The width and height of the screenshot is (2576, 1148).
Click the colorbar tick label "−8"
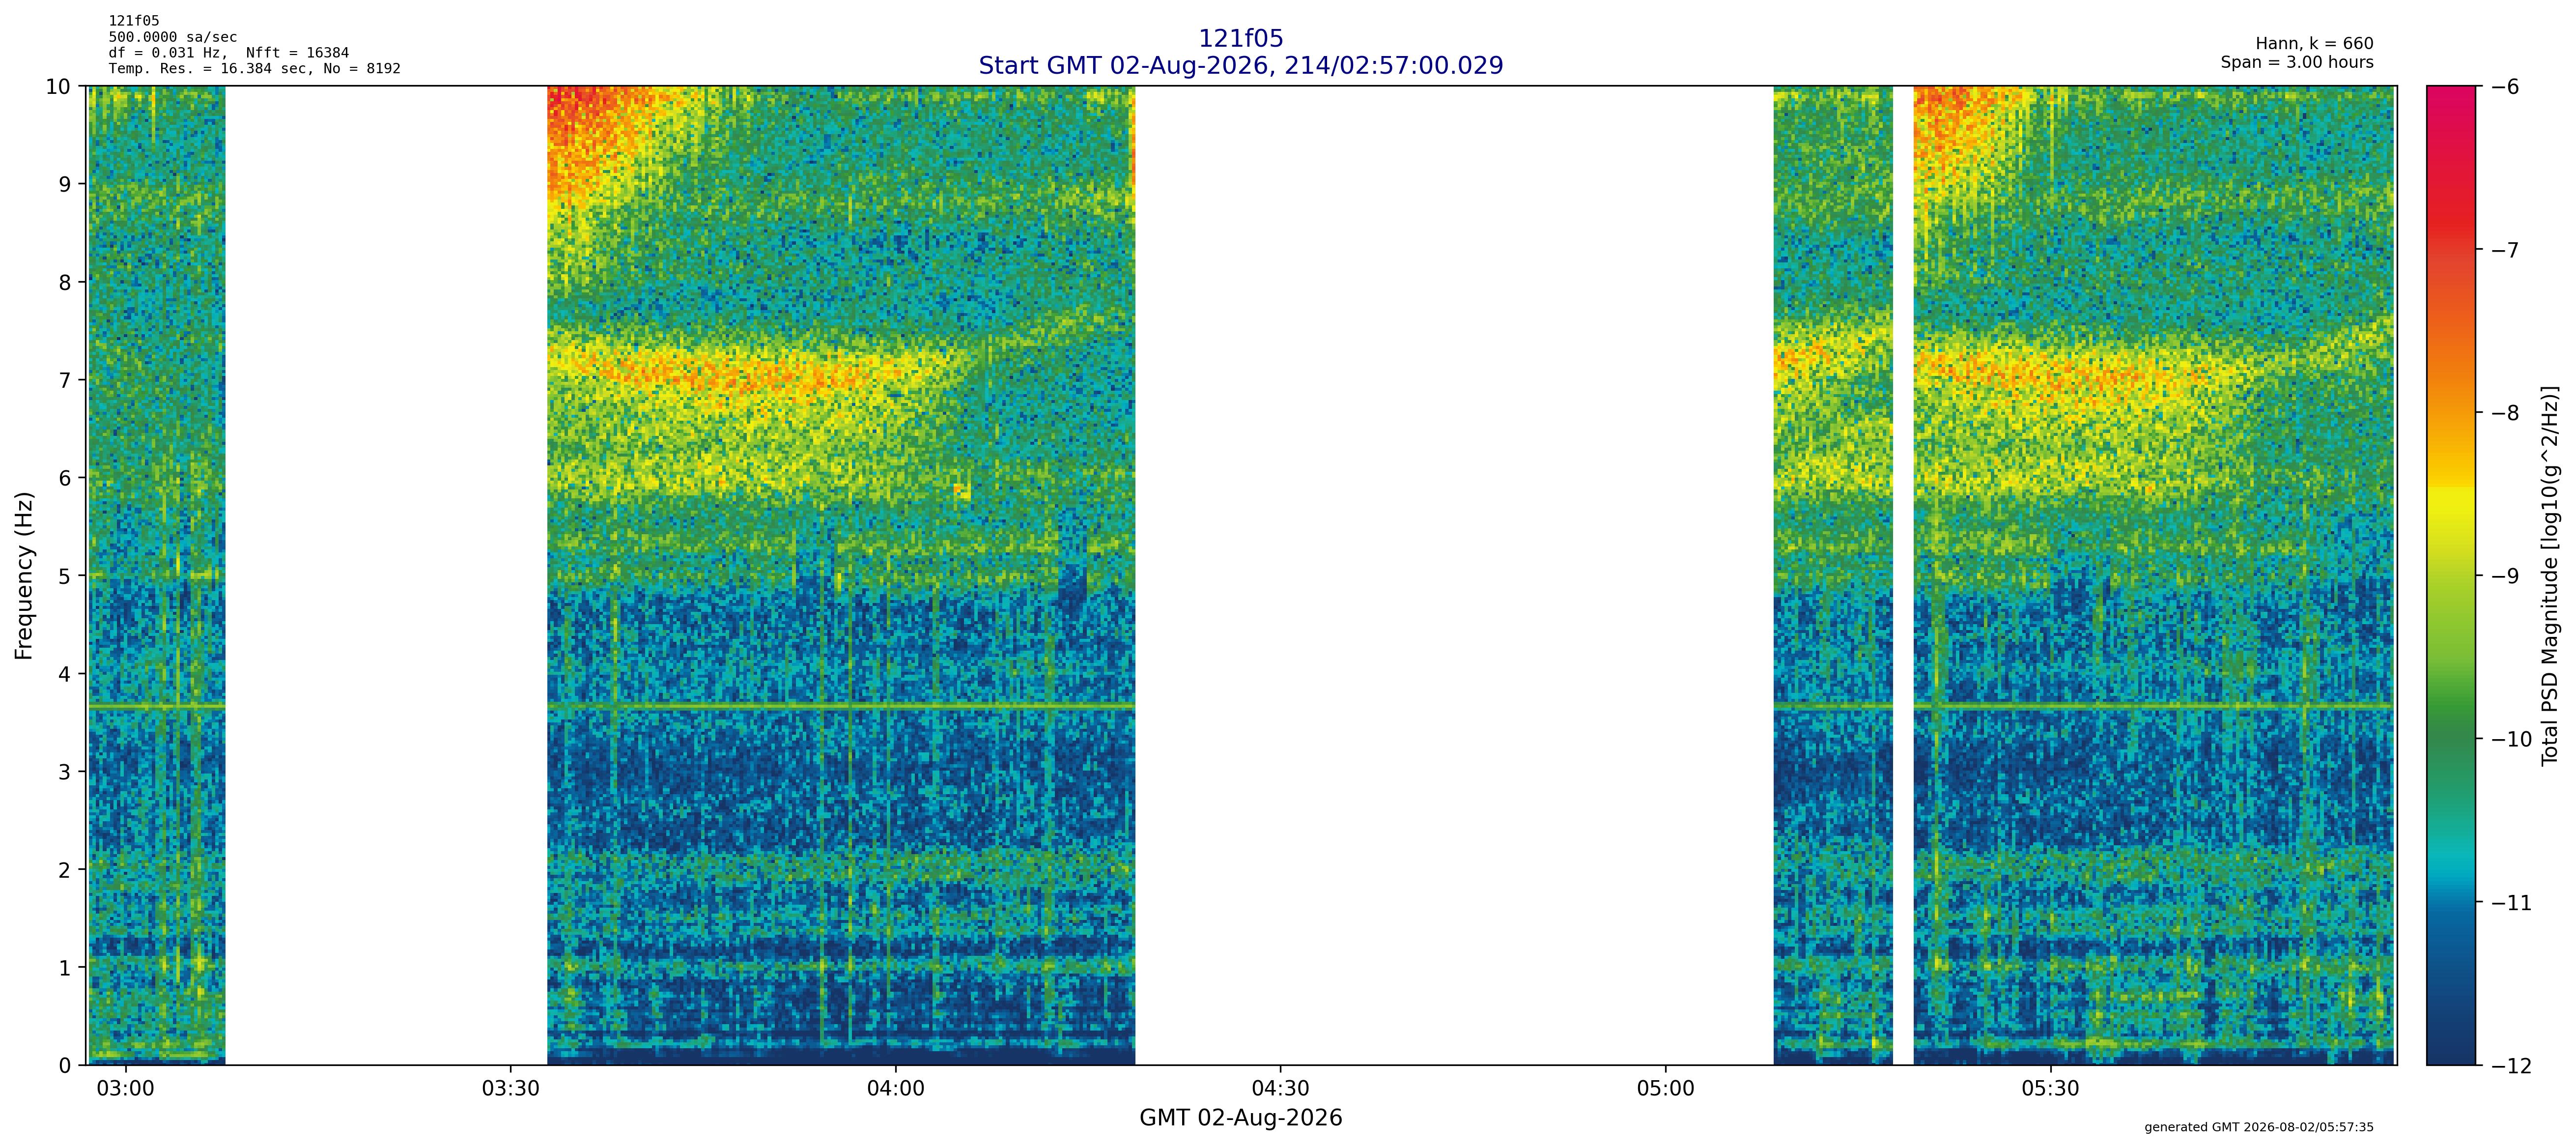point(2504,413)
